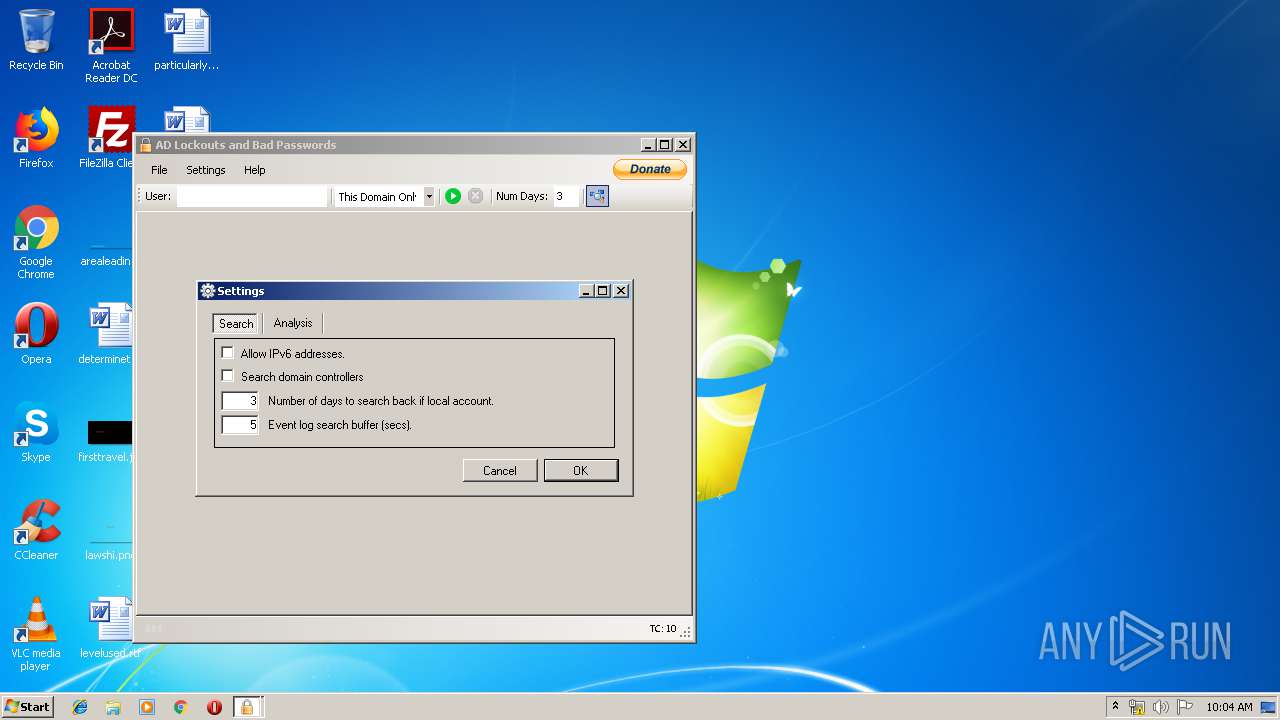Select the VLC media player desktop icon

coord(36,634)
